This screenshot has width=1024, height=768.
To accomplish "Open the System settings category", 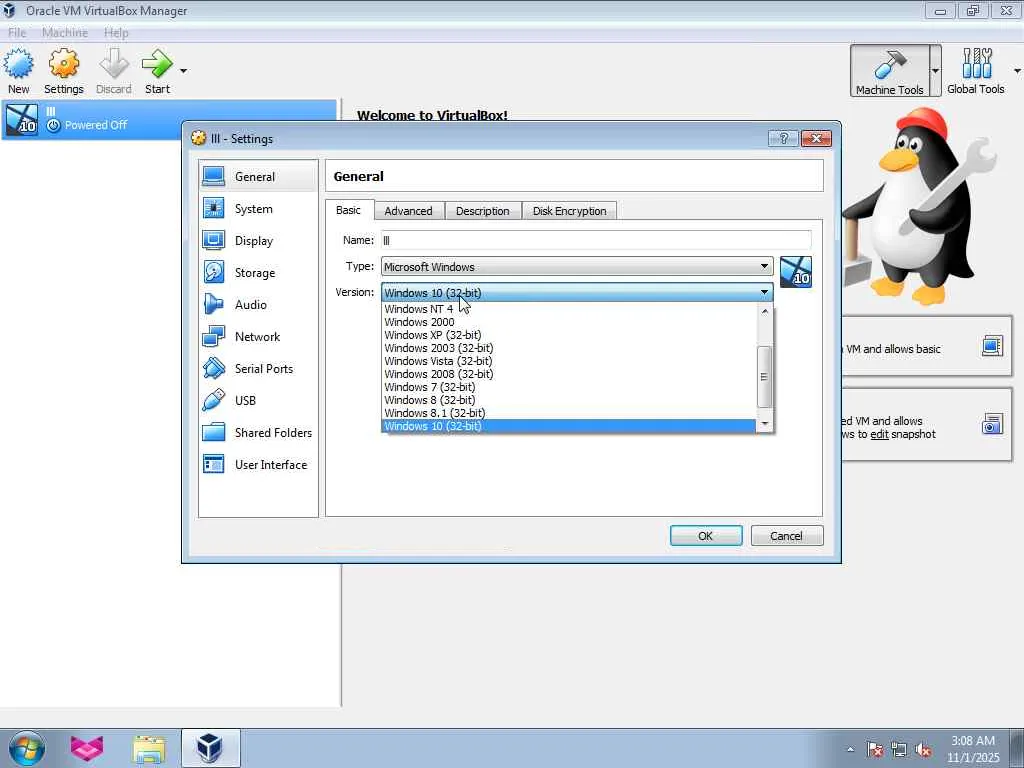I will click(258, 209).
